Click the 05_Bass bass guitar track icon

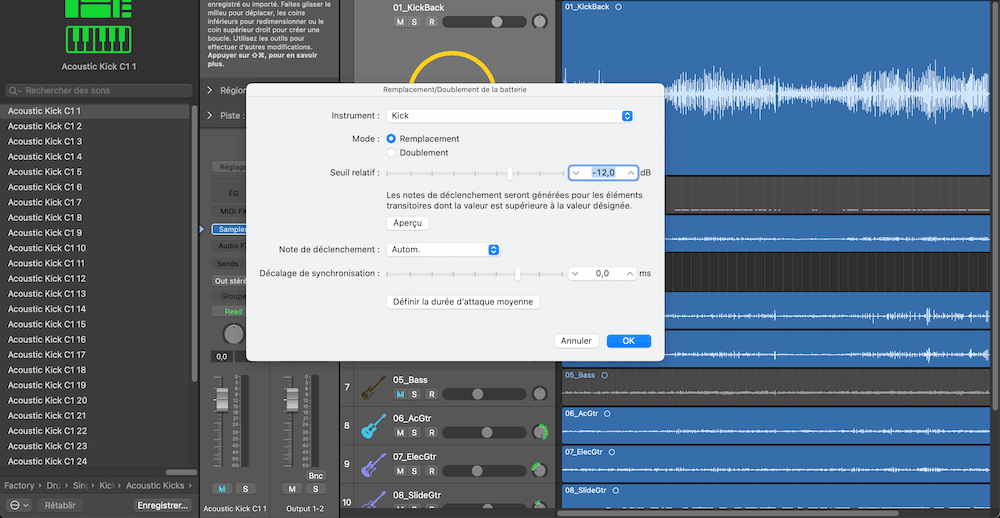pos(374,387)
